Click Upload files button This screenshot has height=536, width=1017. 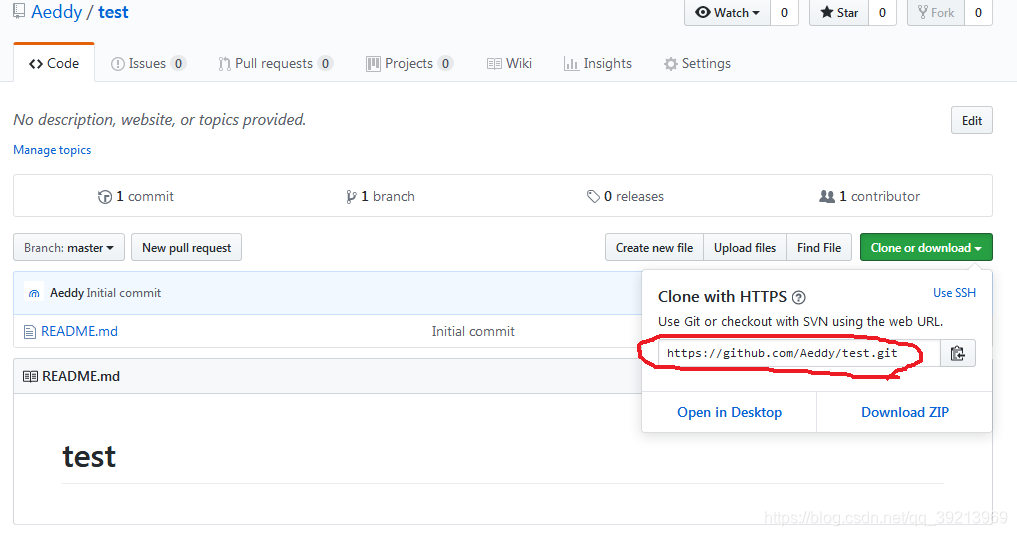click(x=745, y=247)
